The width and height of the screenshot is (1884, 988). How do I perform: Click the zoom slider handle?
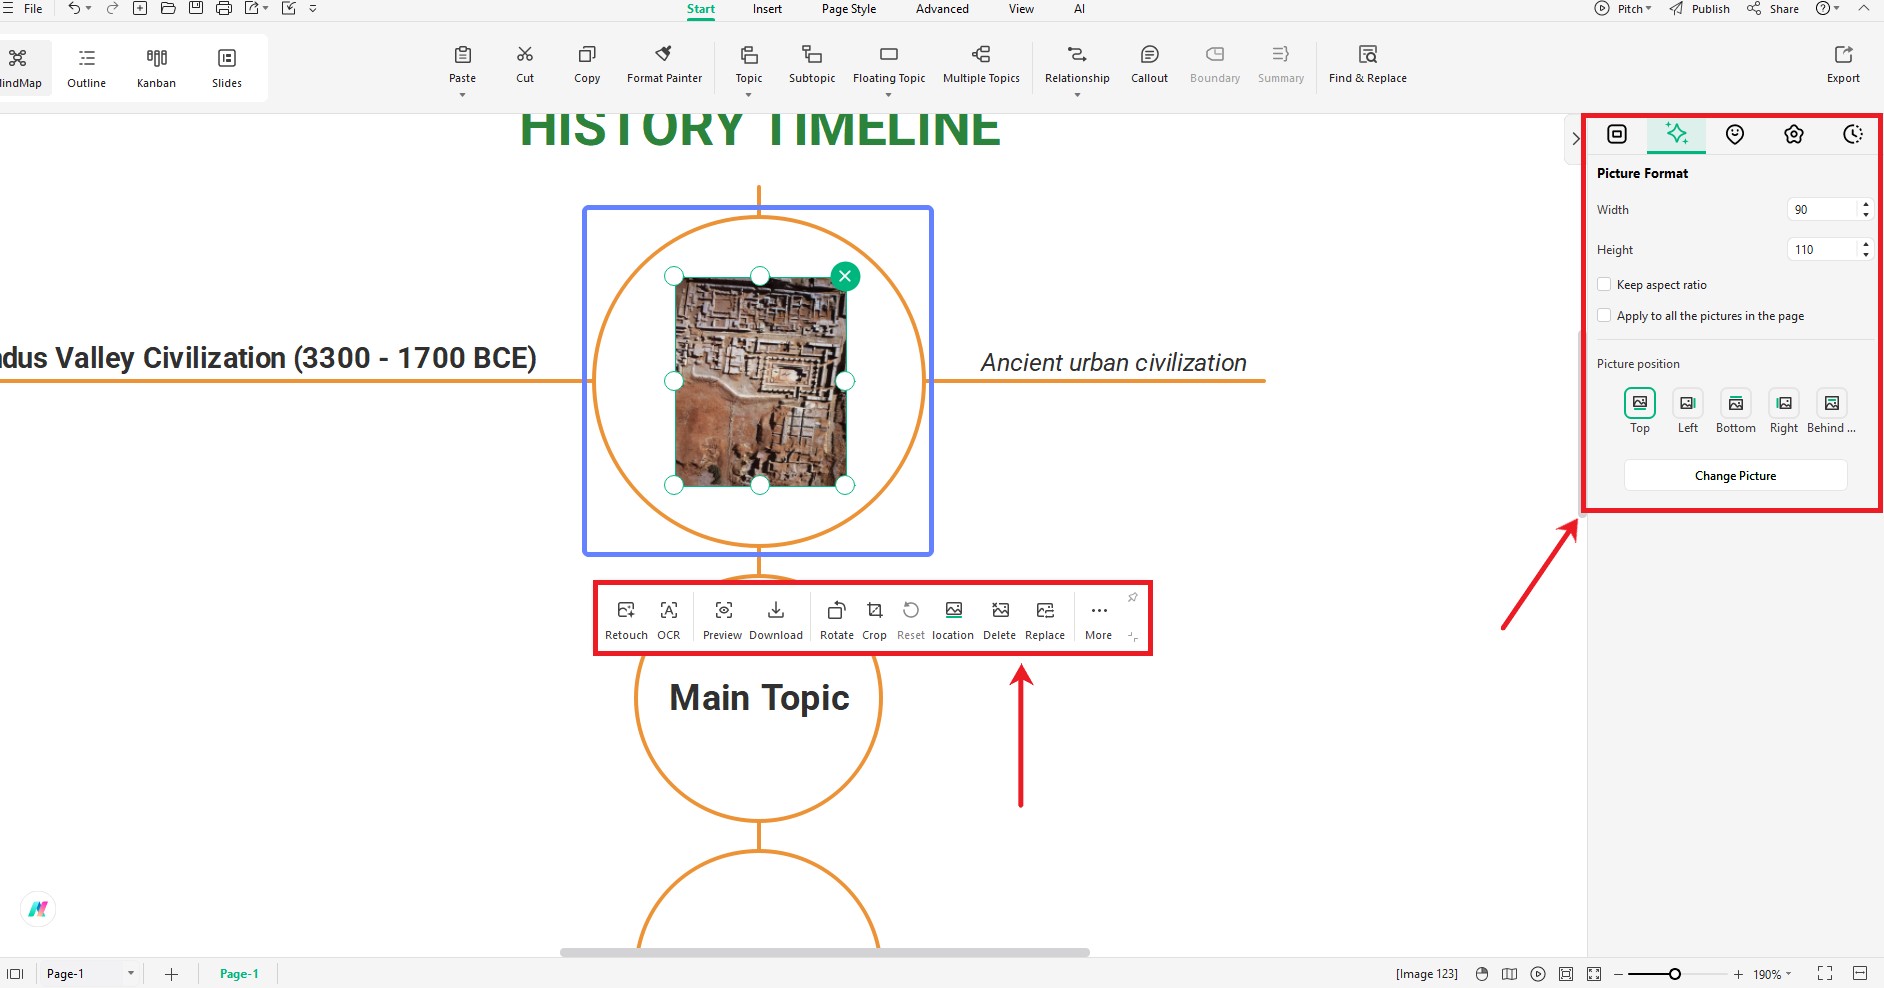[x=1674, y=974]
